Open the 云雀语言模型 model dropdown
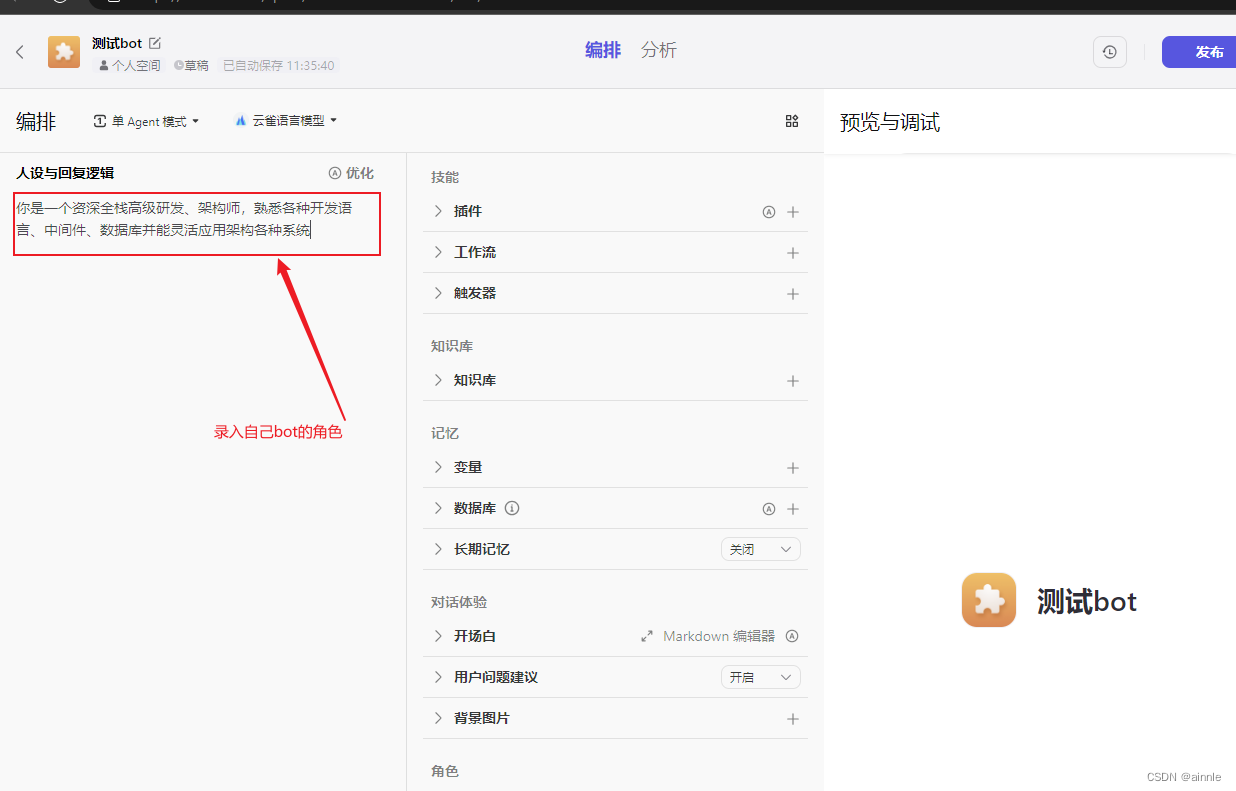 pos(286,121)
